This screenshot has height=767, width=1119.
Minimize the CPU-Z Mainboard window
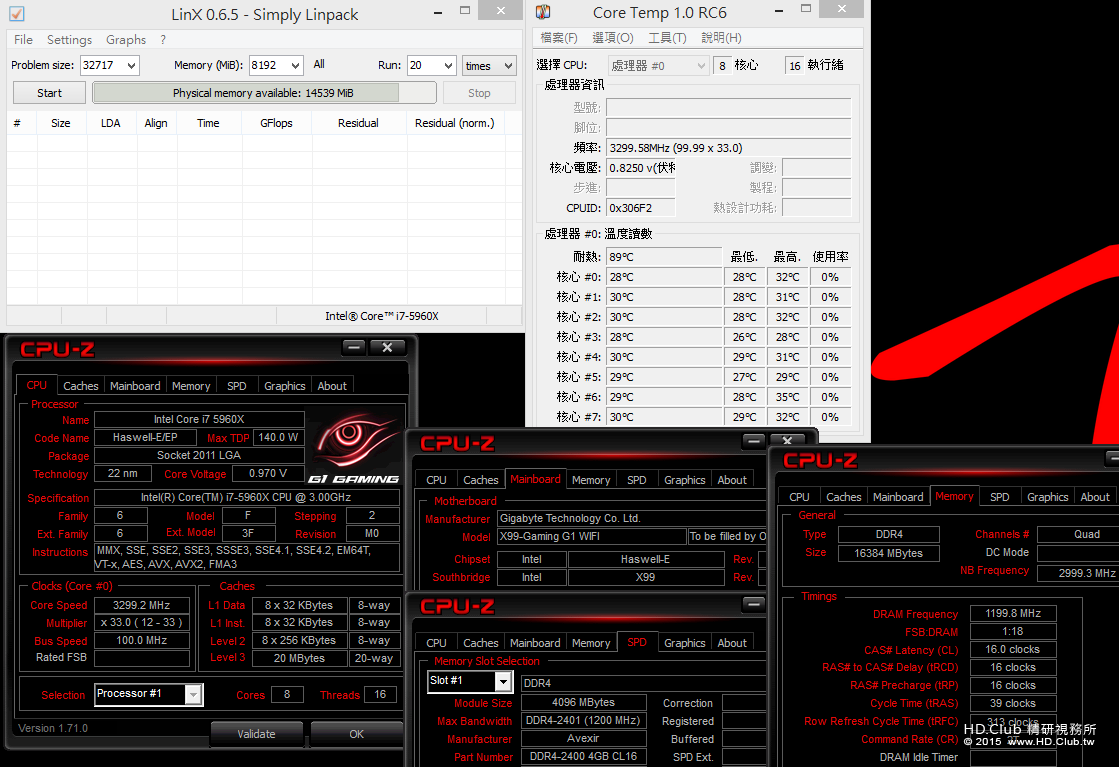tap(754, 441)
